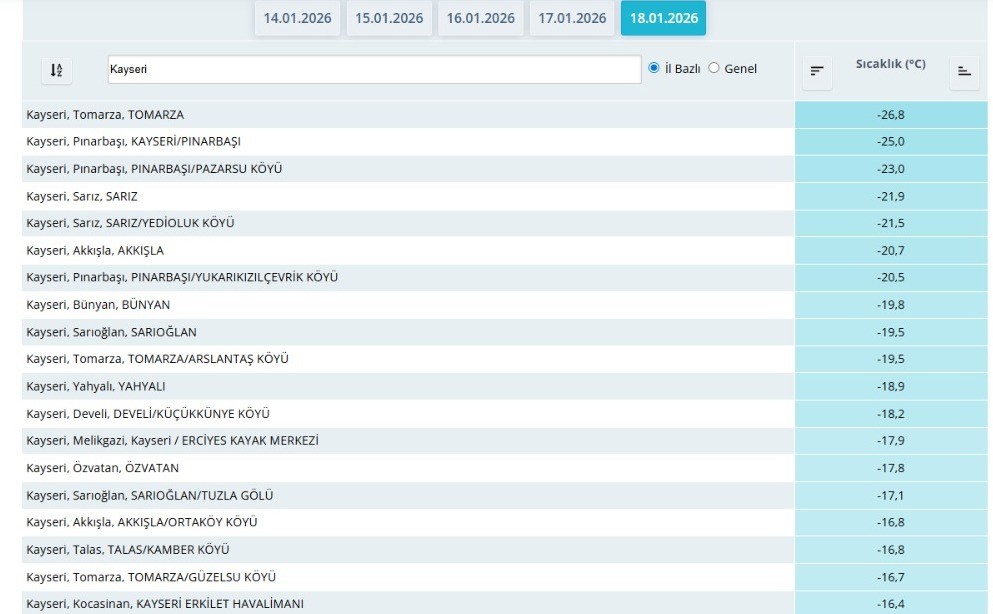Click the -17,8 temperature cell for Özvatan
Viewport: 993px width, 614px height.
[890, 468]
